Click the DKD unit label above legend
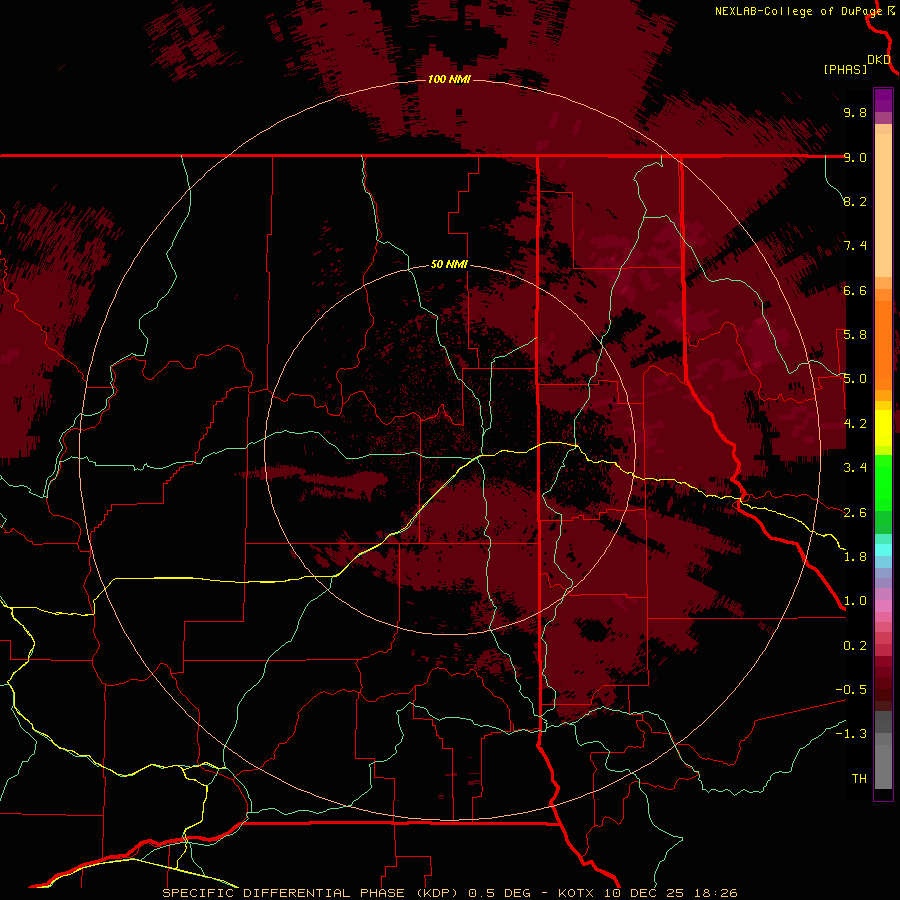This screenshot has height=900, width=900. (x=879, y=60)
